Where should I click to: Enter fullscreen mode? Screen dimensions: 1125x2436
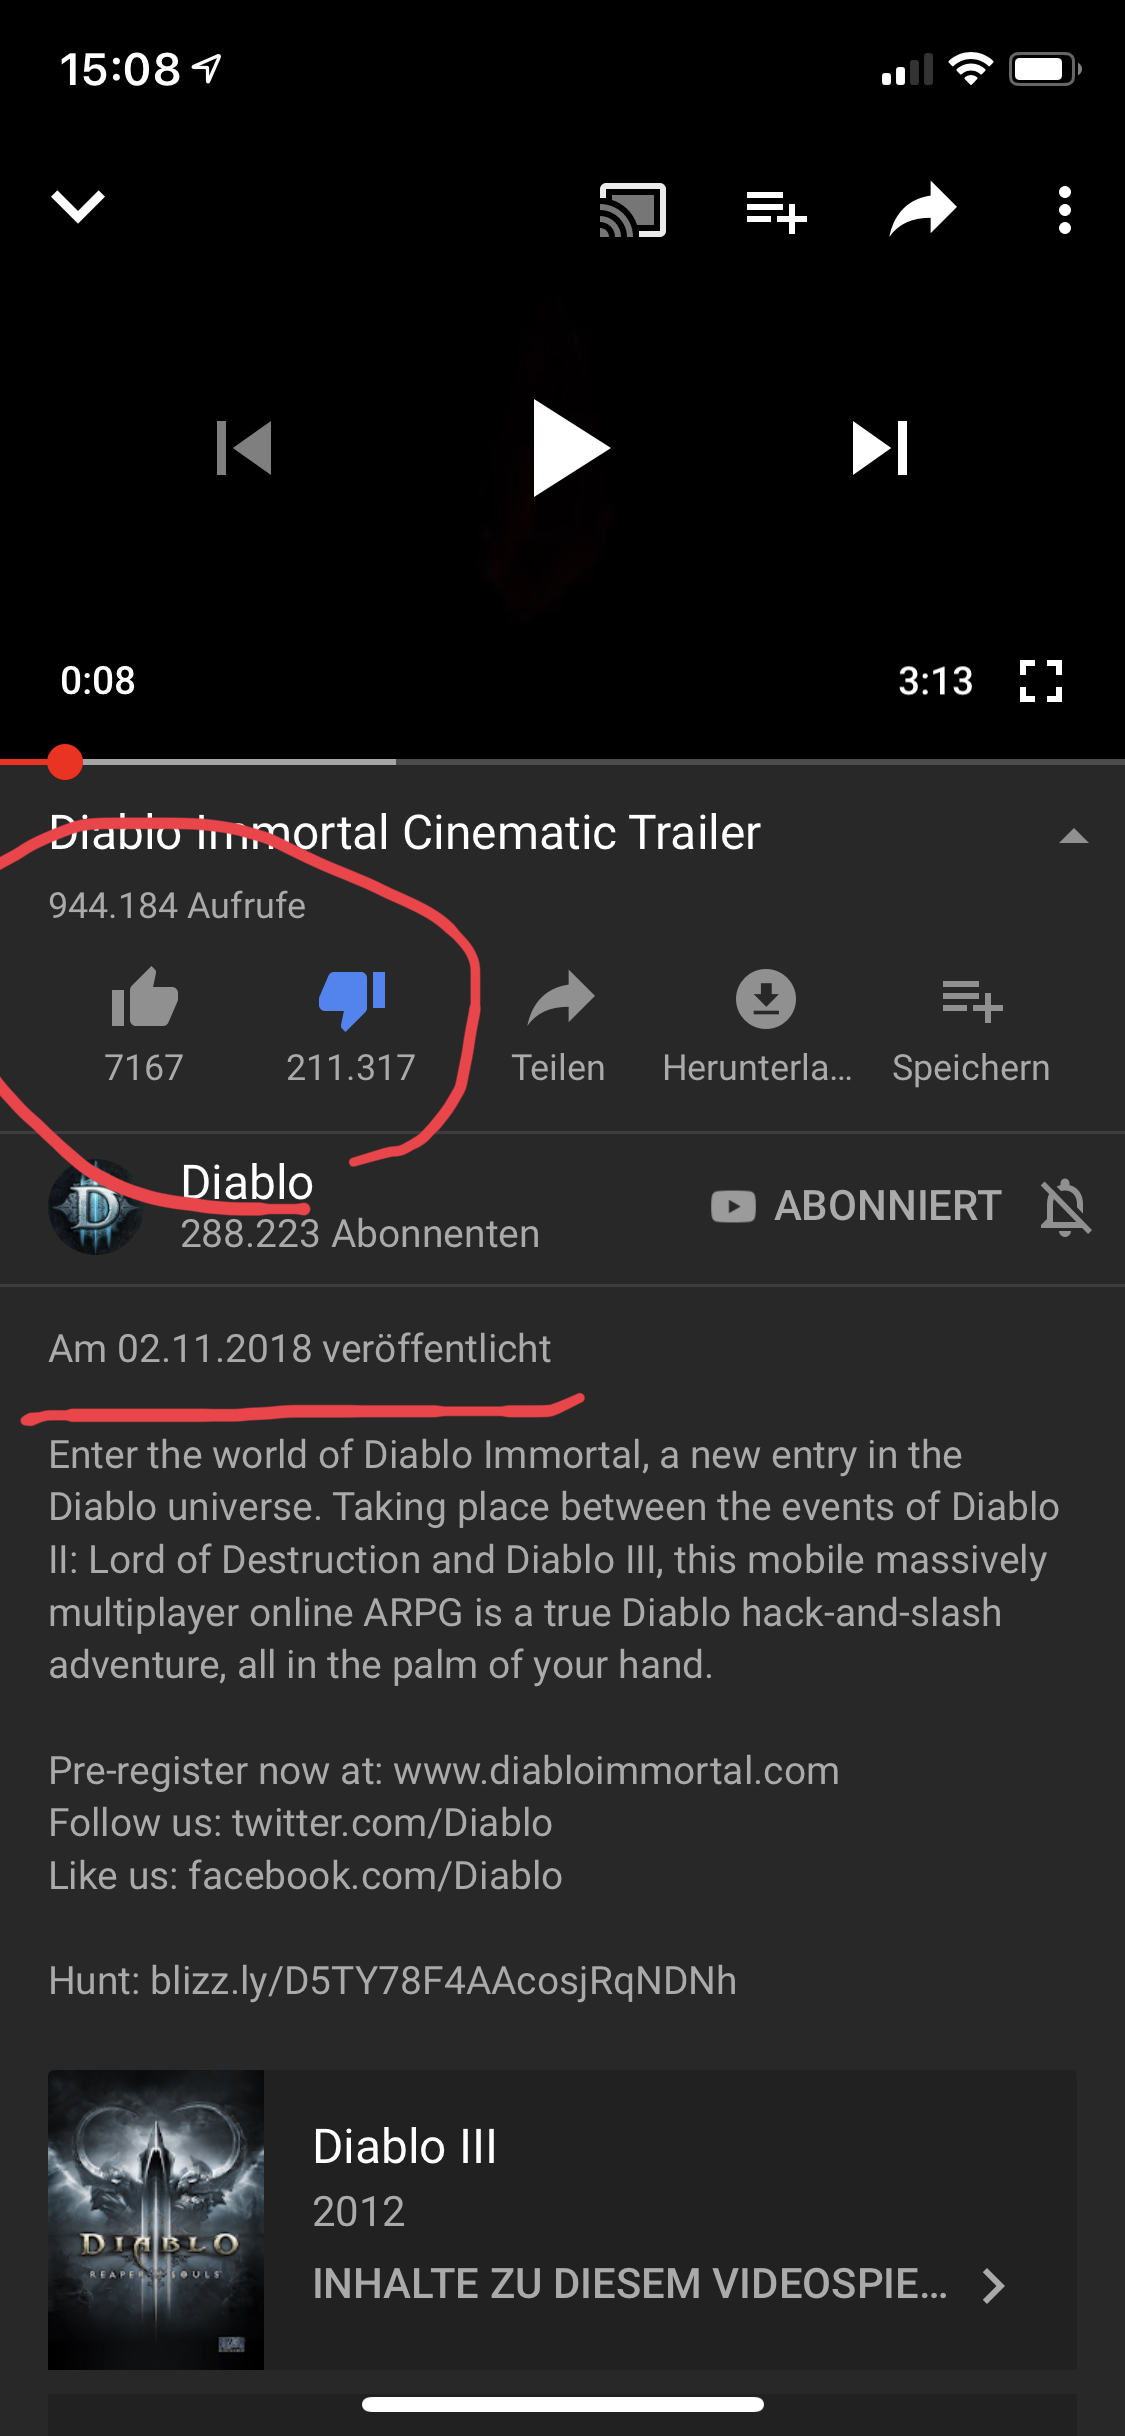tap(1040, 681)
